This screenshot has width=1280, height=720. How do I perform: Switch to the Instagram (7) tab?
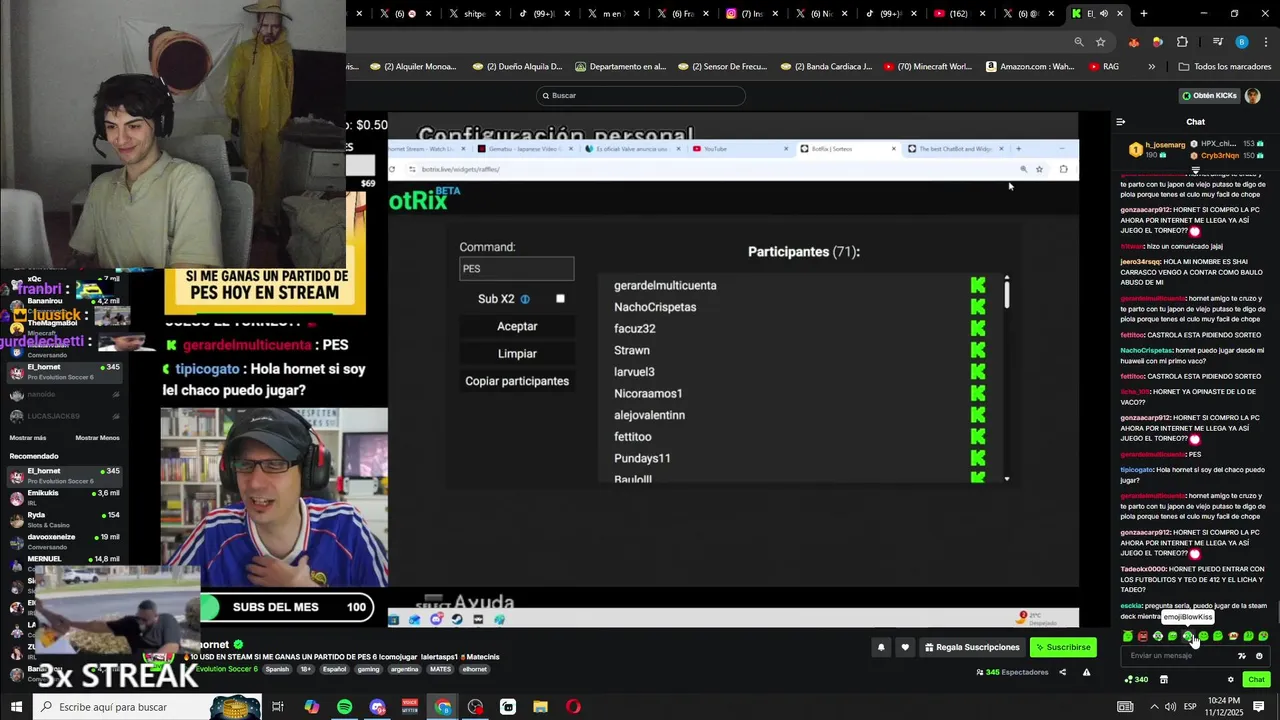[750, 13]
